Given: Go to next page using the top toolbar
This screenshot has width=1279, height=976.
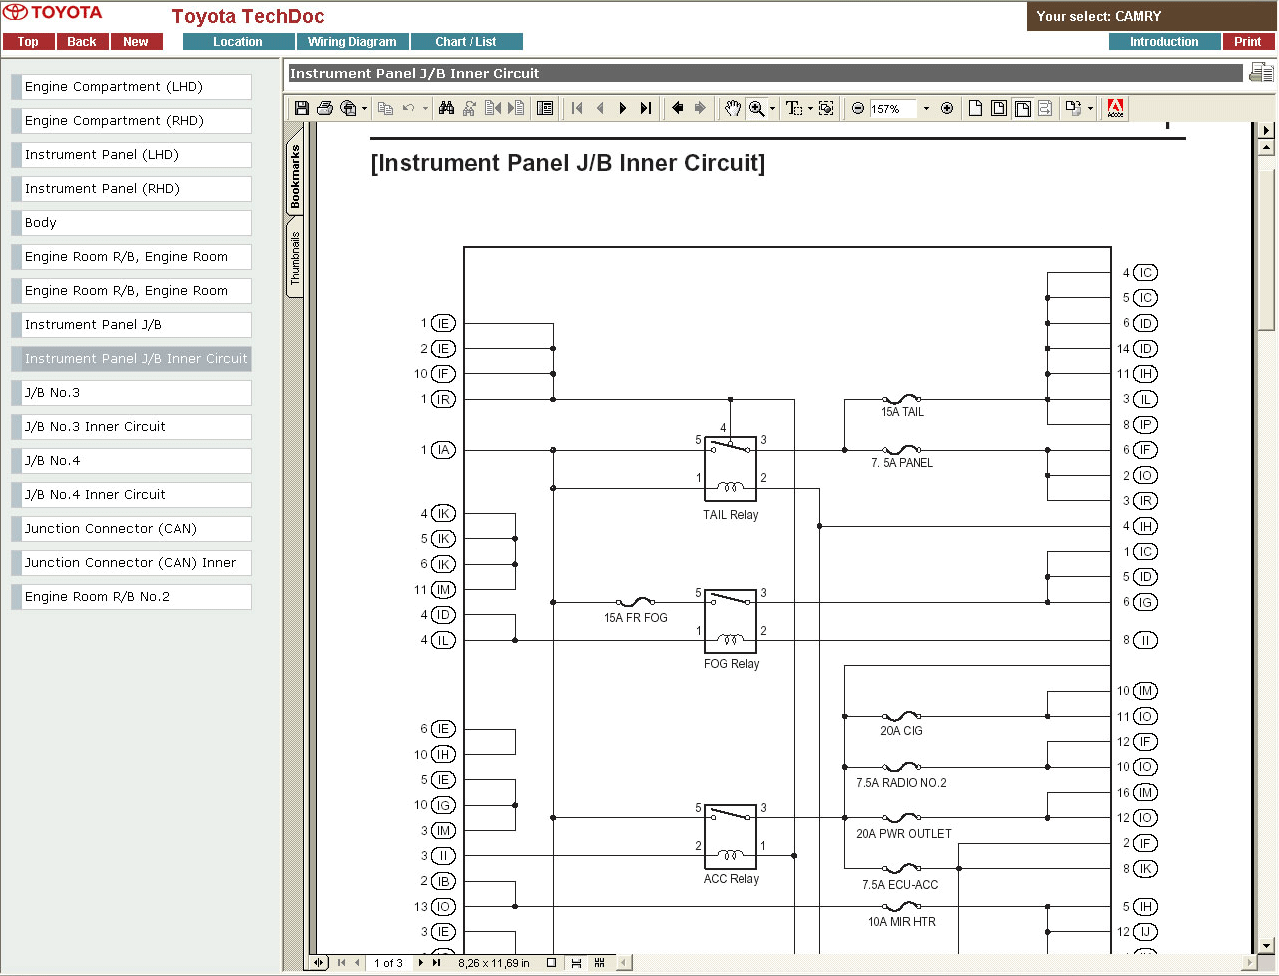Looking at the screenshot, I should (623, 108).
